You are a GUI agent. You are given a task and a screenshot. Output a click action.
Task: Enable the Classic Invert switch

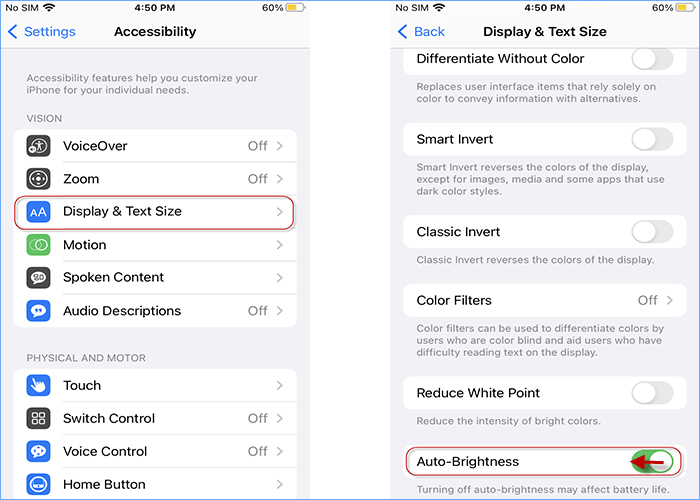click(x=652, y=232)
